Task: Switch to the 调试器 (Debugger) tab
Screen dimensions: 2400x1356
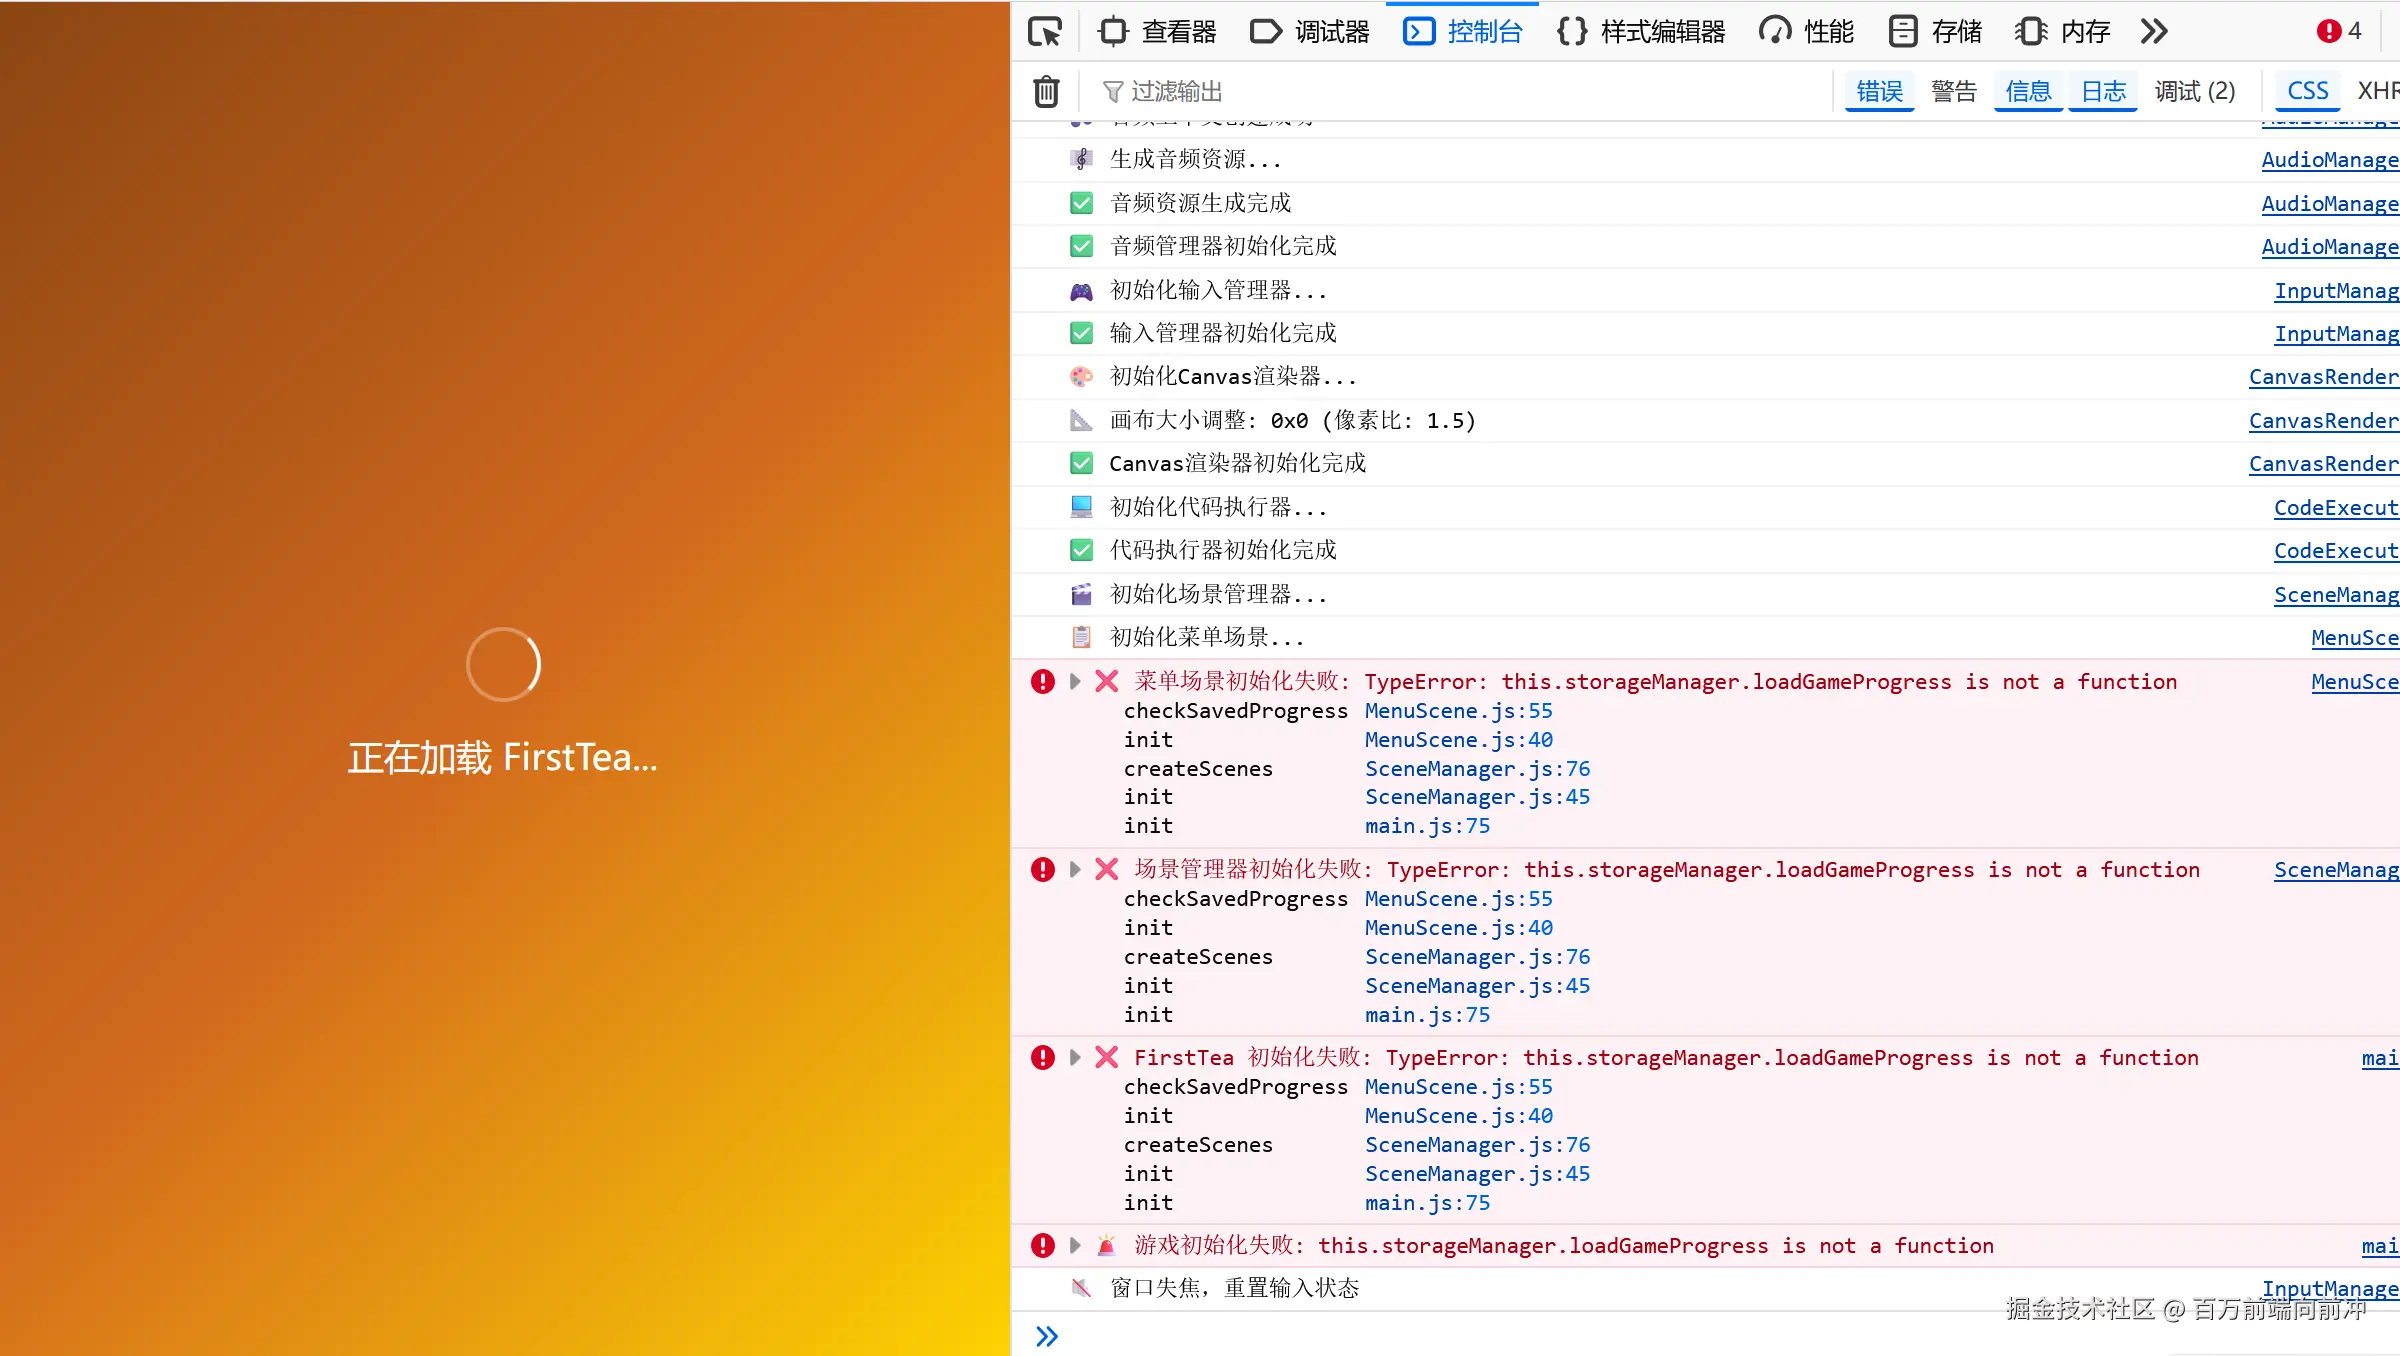Action: (1309, 31)
